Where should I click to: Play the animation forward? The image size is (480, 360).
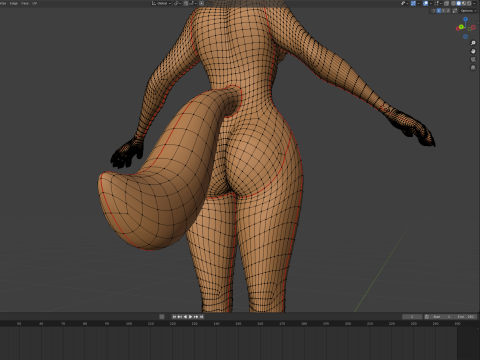[190, 317]
